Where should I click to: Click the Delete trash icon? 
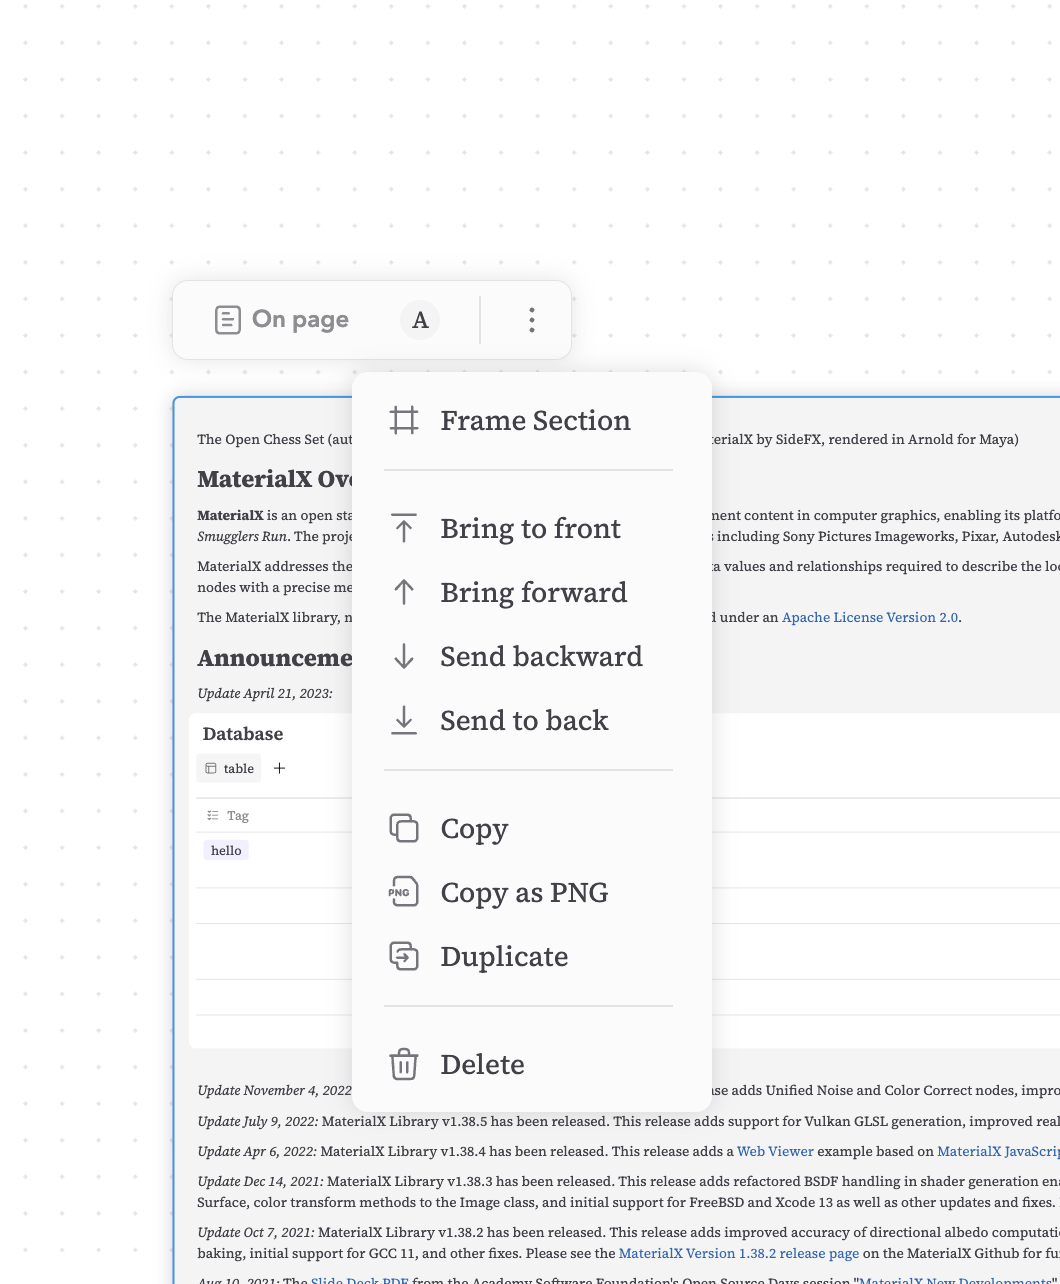(404, 1064)
